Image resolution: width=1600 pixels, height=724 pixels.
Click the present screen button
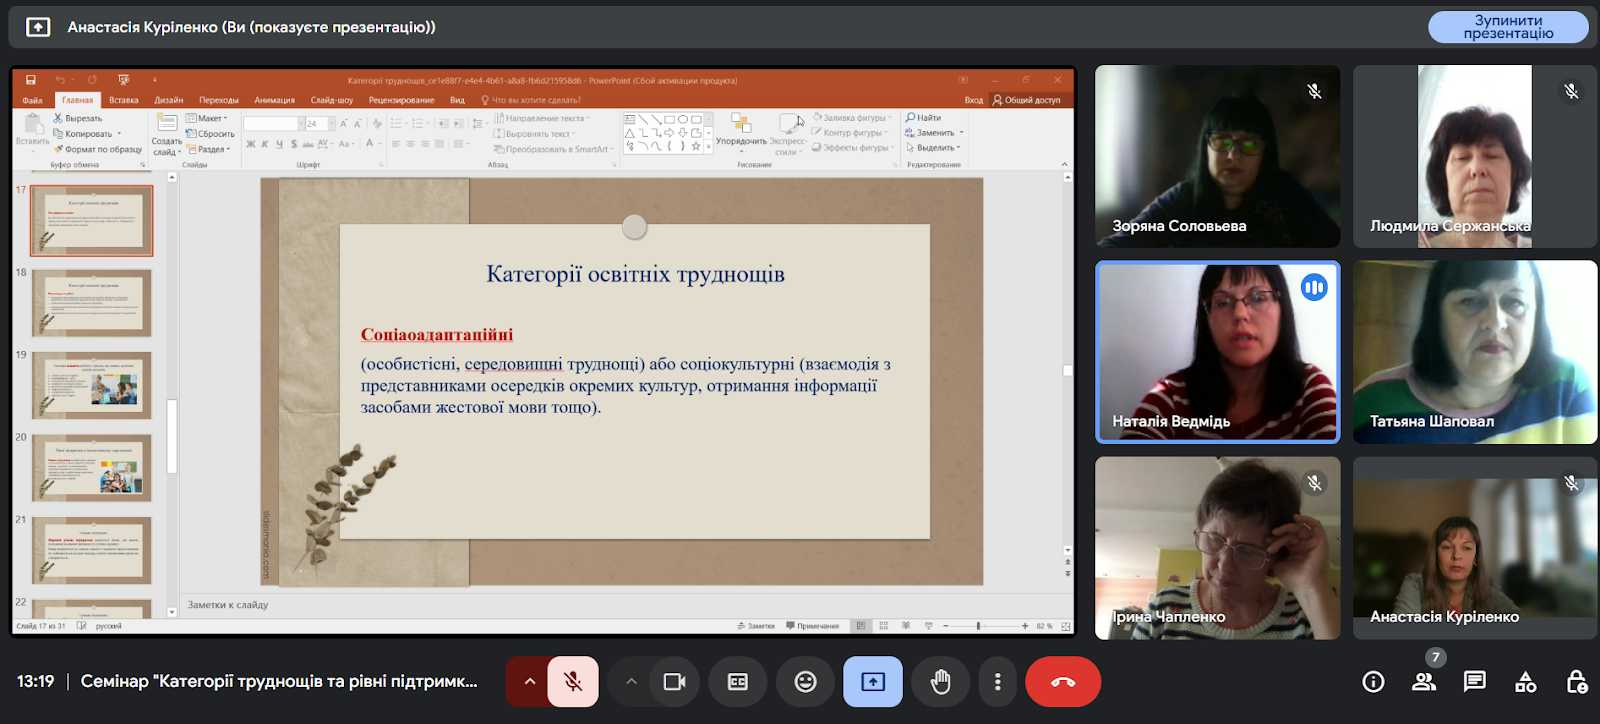[873, 682]
